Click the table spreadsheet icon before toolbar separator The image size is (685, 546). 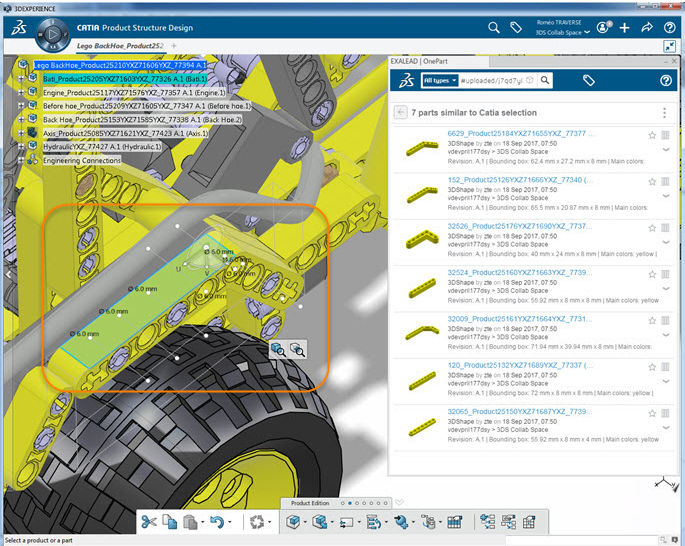[x=454, y=522]
